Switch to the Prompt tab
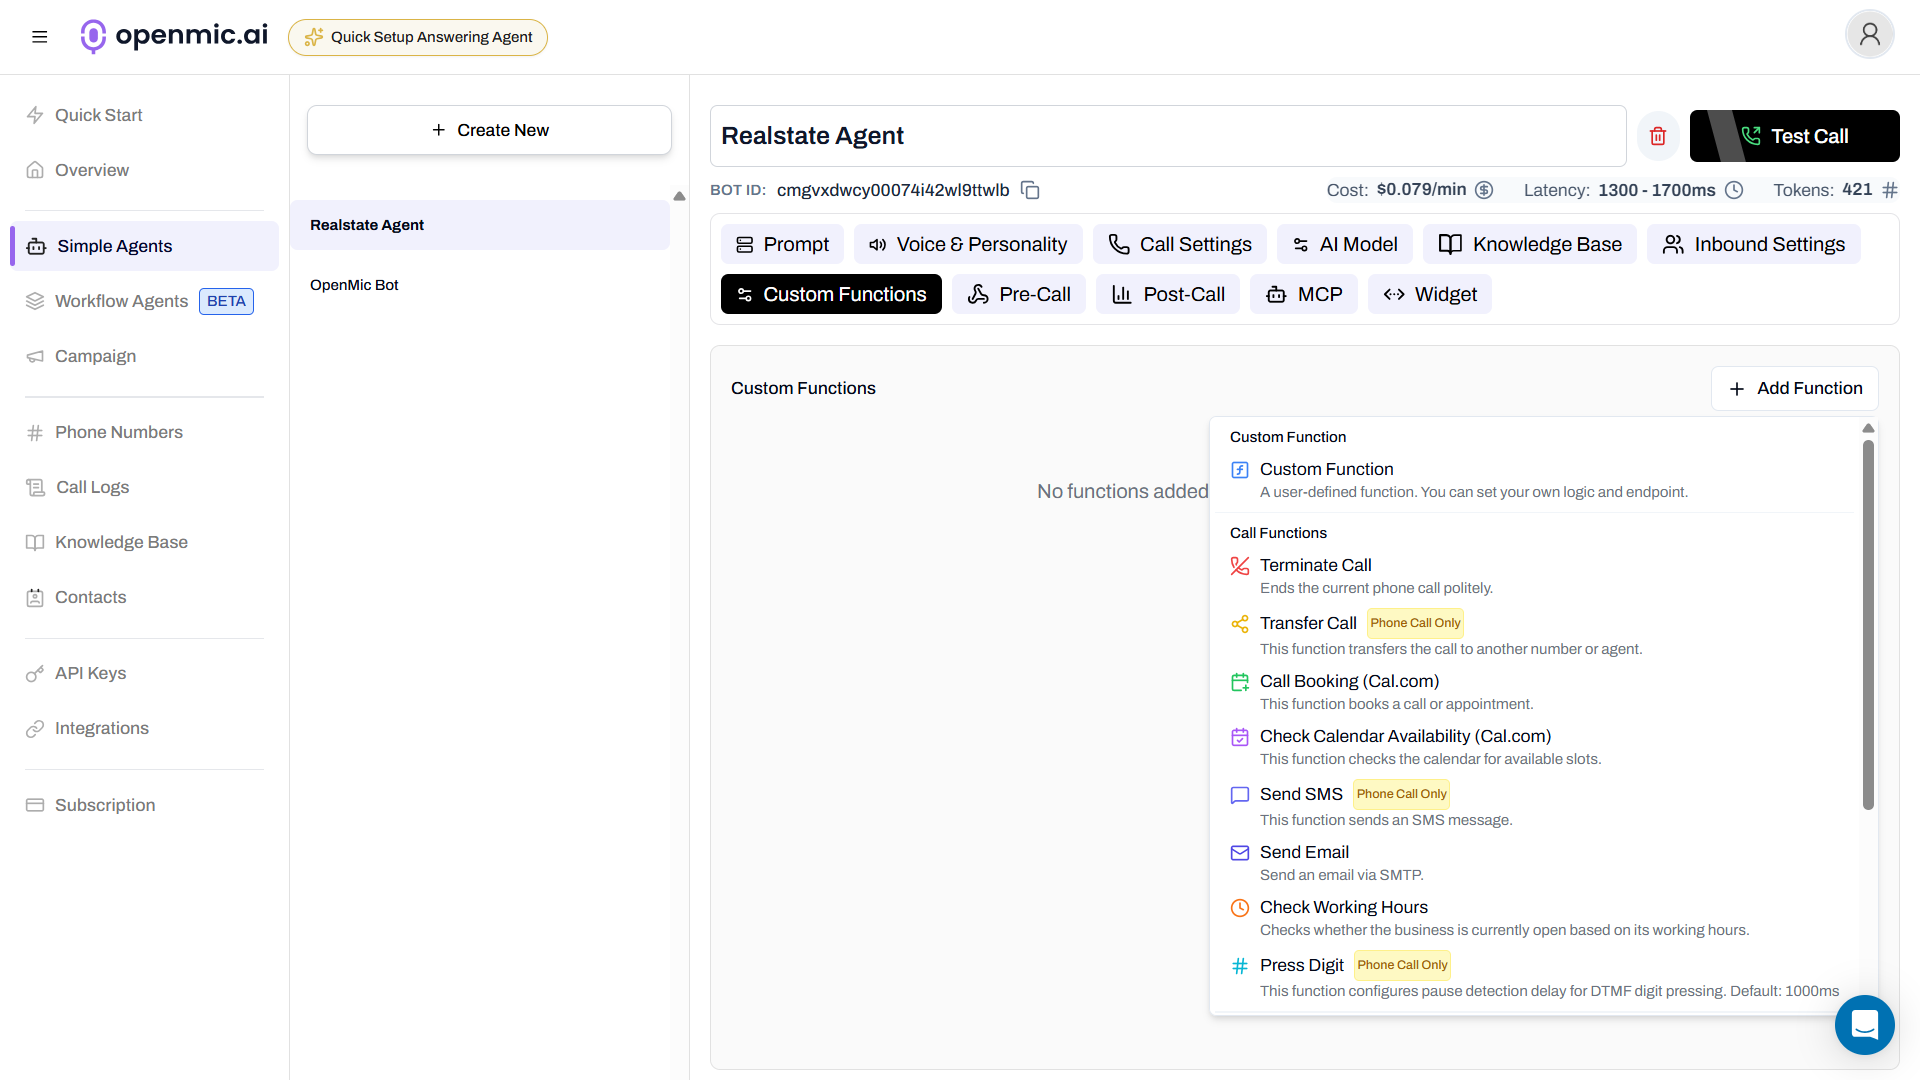1920x1080 pixels. (x=782, y=244)
